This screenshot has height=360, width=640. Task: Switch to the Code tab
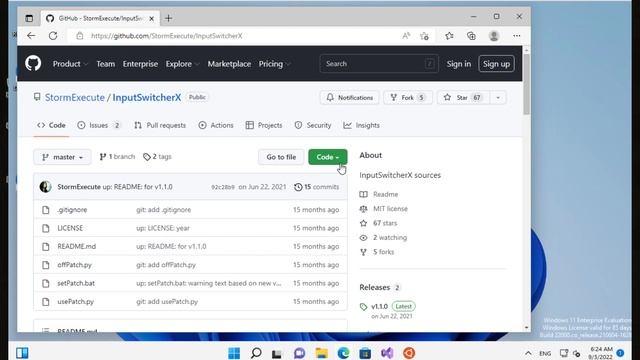(x=51, y=125)
